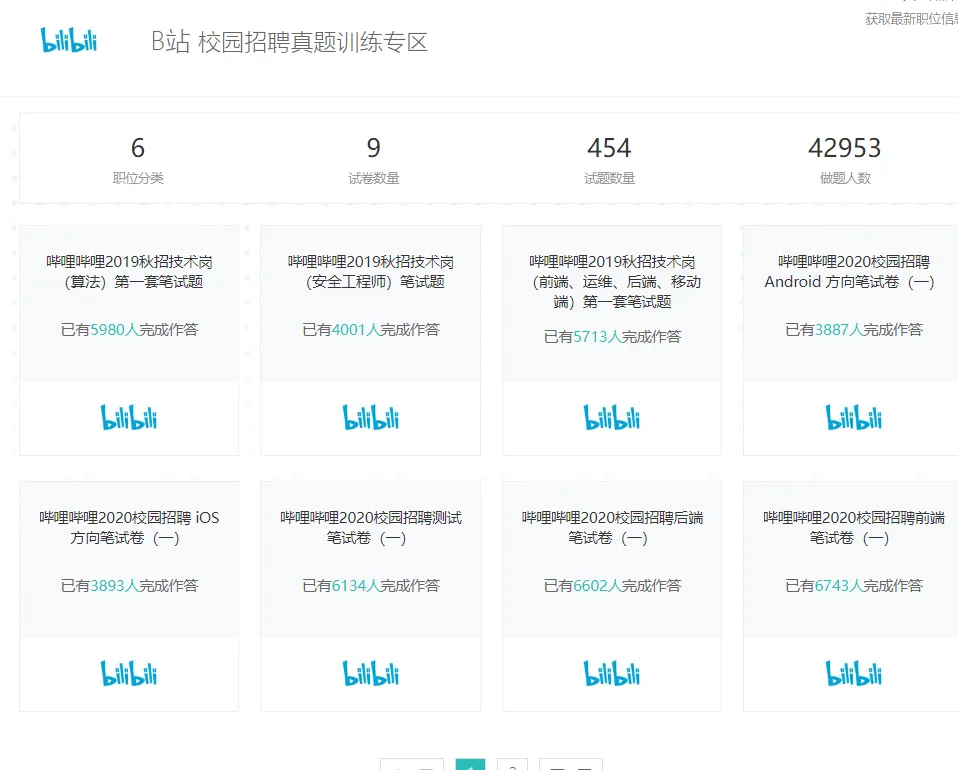
Task: Click bilibili logo on iOS 方向笔试卷 card
Action: (129, 673)
